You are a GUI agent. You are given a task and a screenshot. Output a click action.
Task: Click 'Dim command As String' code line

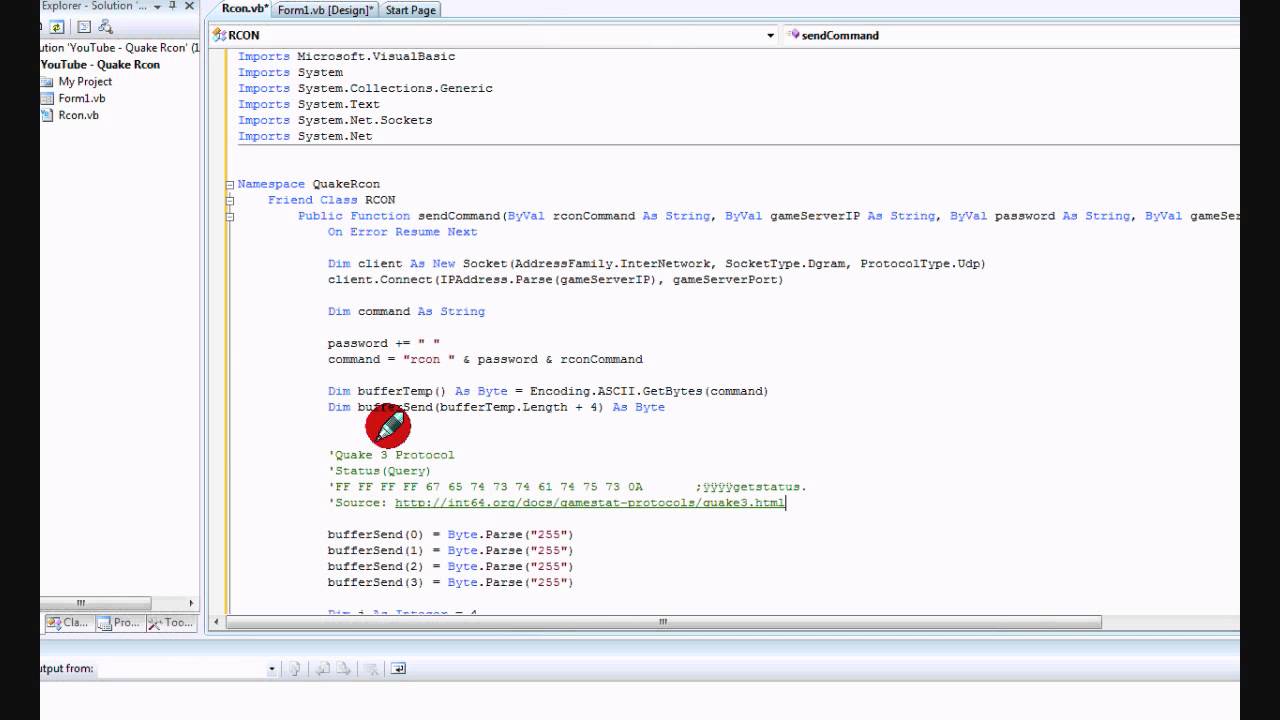(406, 311)
